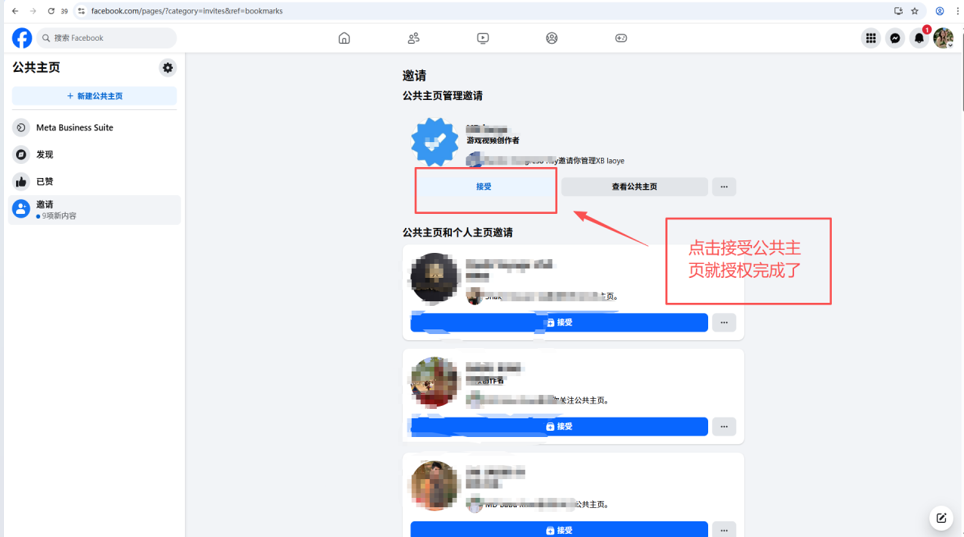Viewport: 964px width, 537px height.
Task: Select 已赞 in the left sidebar
Action: coord(44,182)
